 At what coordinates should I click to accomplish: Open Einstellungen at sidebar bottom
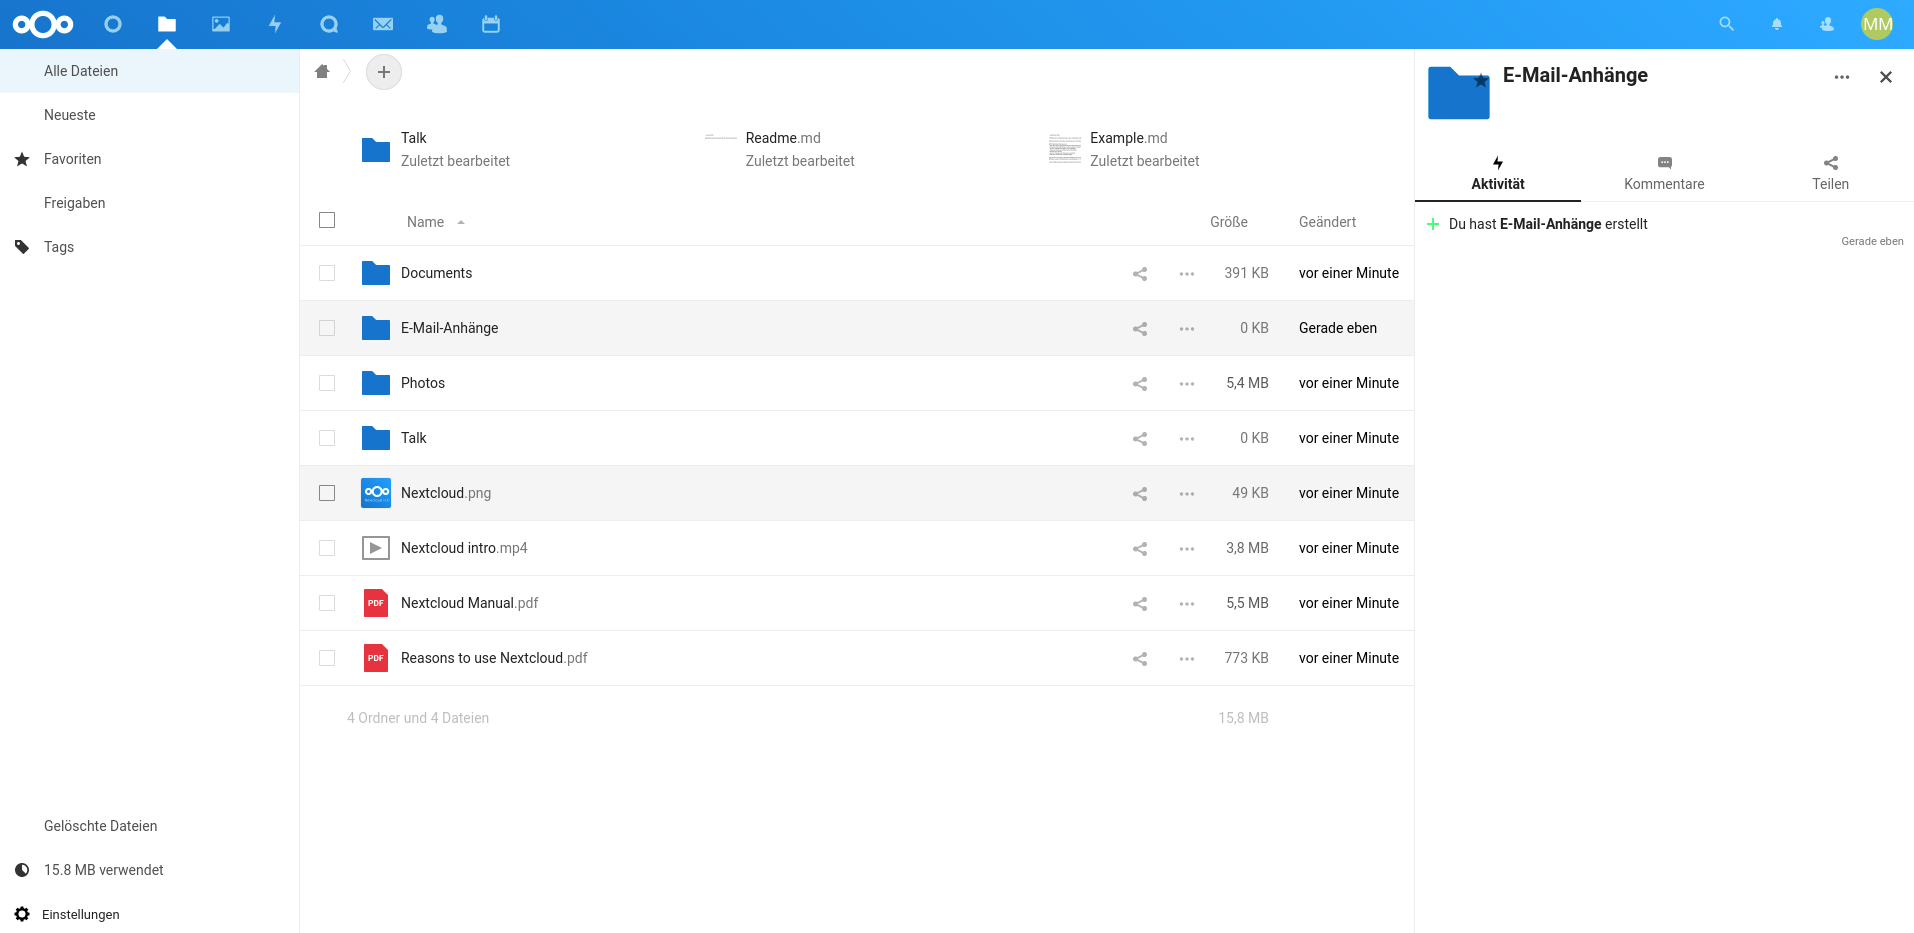pyautogui.click(x=149, y=914)
